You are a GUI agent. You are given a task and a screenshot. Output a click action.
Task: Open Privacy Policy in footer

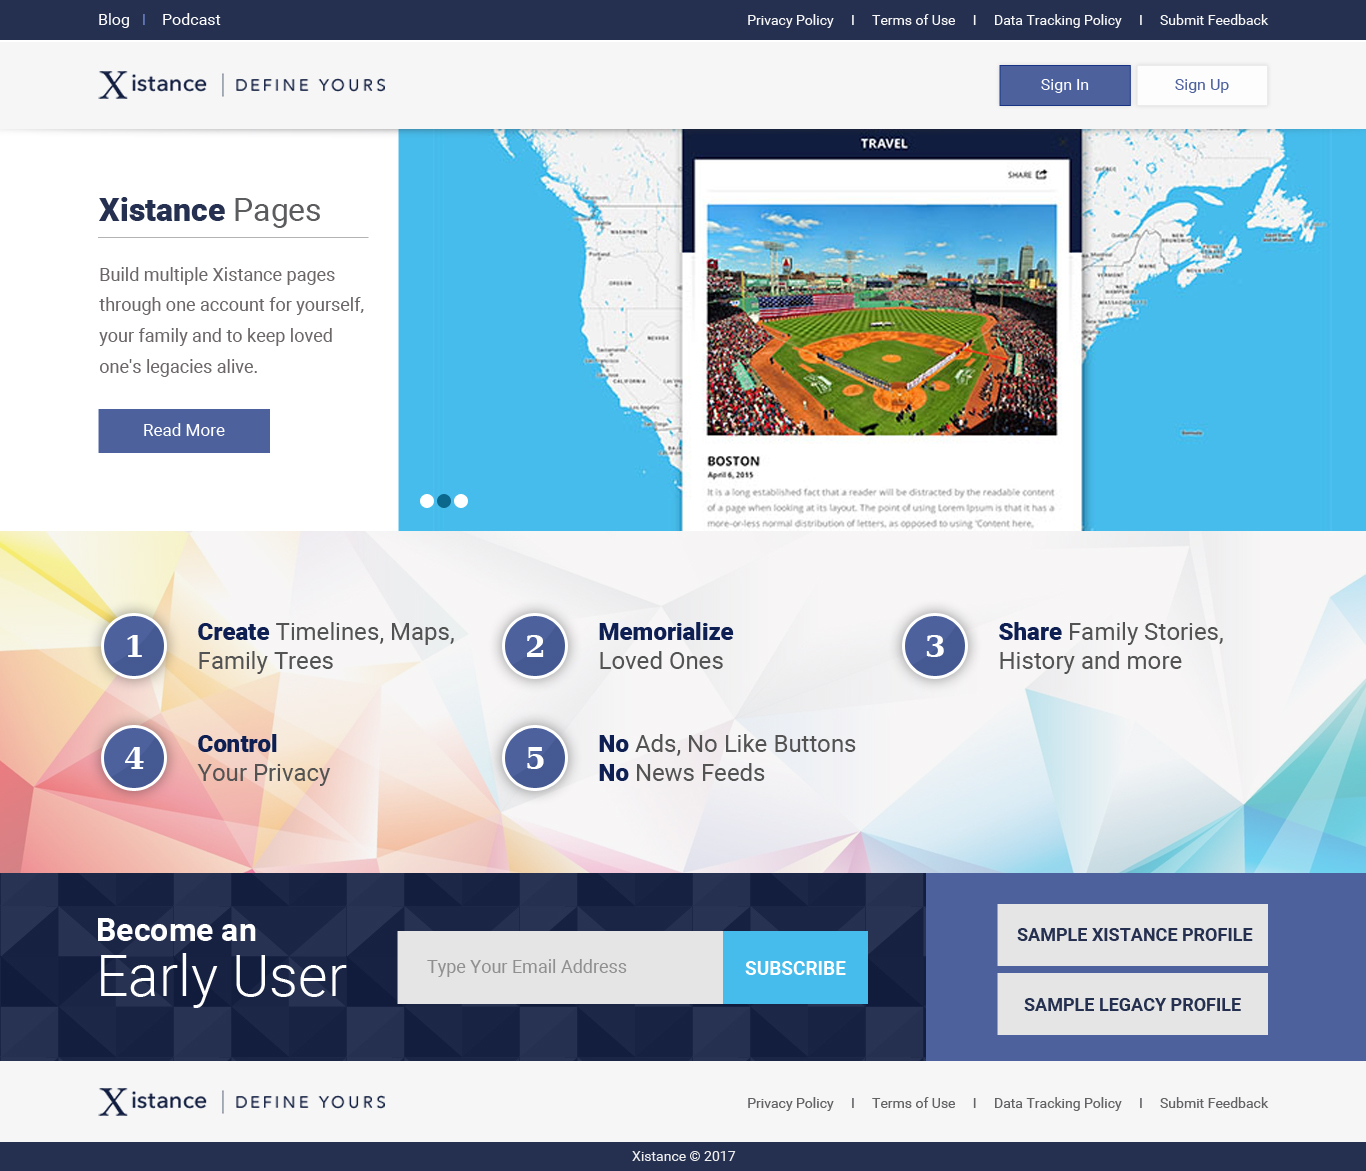(790, 1103)
